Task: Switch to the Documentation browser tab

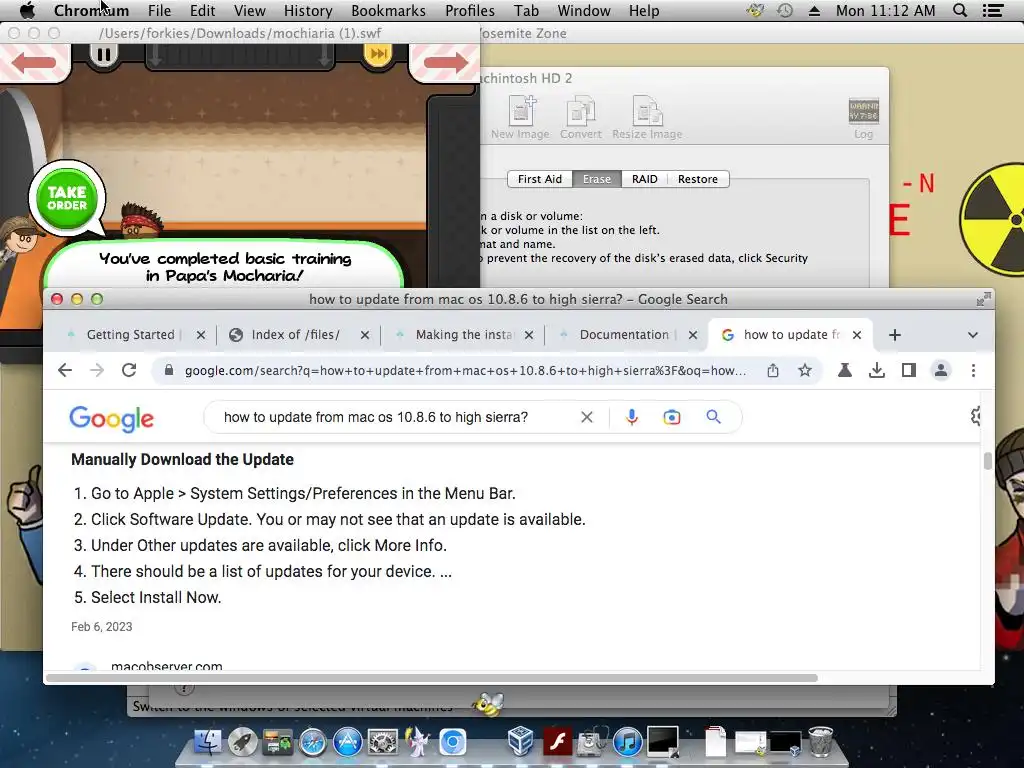Action: 624,334
